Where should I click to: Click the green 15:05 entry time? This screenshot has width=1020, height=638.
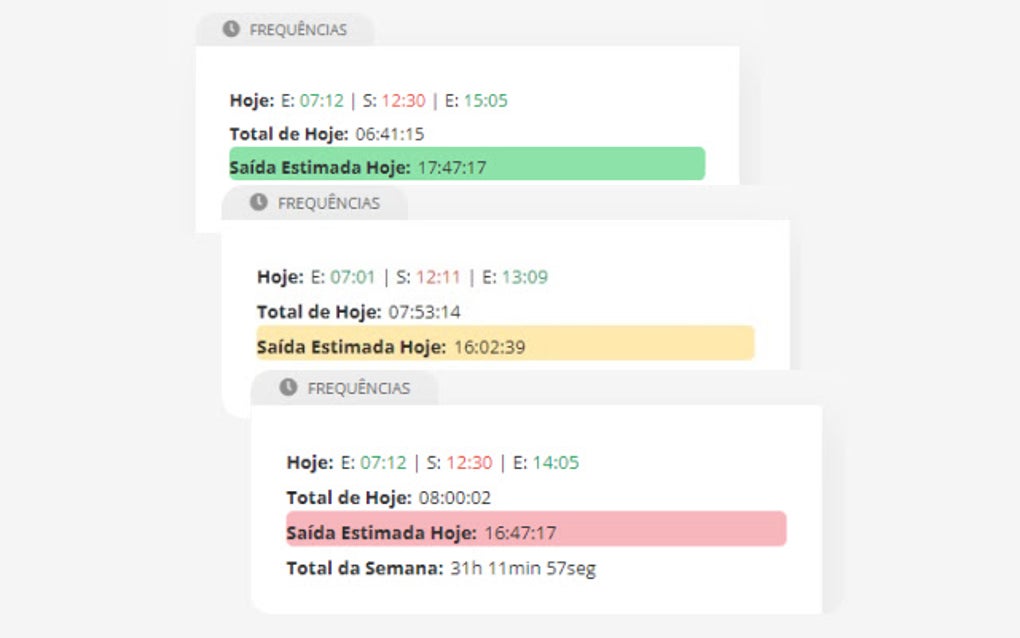click(x=486, y=100)
